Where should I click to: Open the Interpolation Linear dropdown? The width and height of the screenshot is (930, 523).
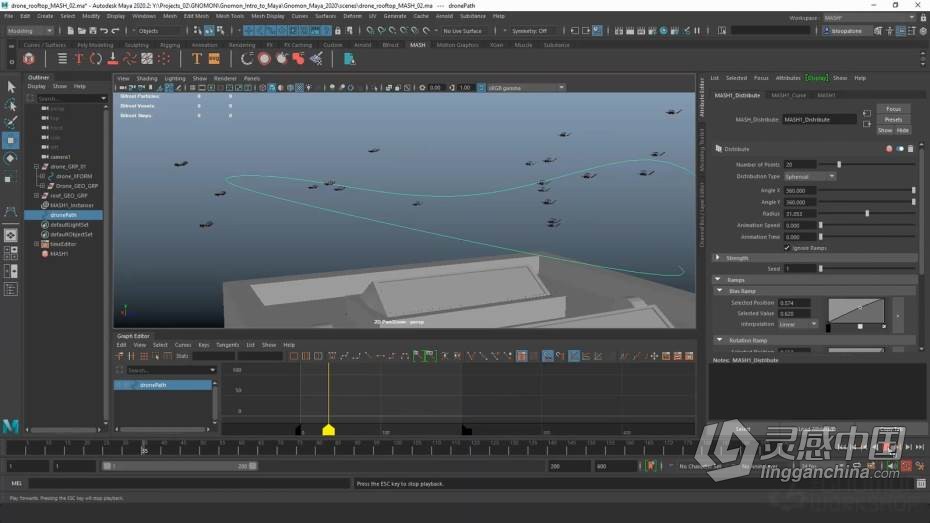pos(798,324)
